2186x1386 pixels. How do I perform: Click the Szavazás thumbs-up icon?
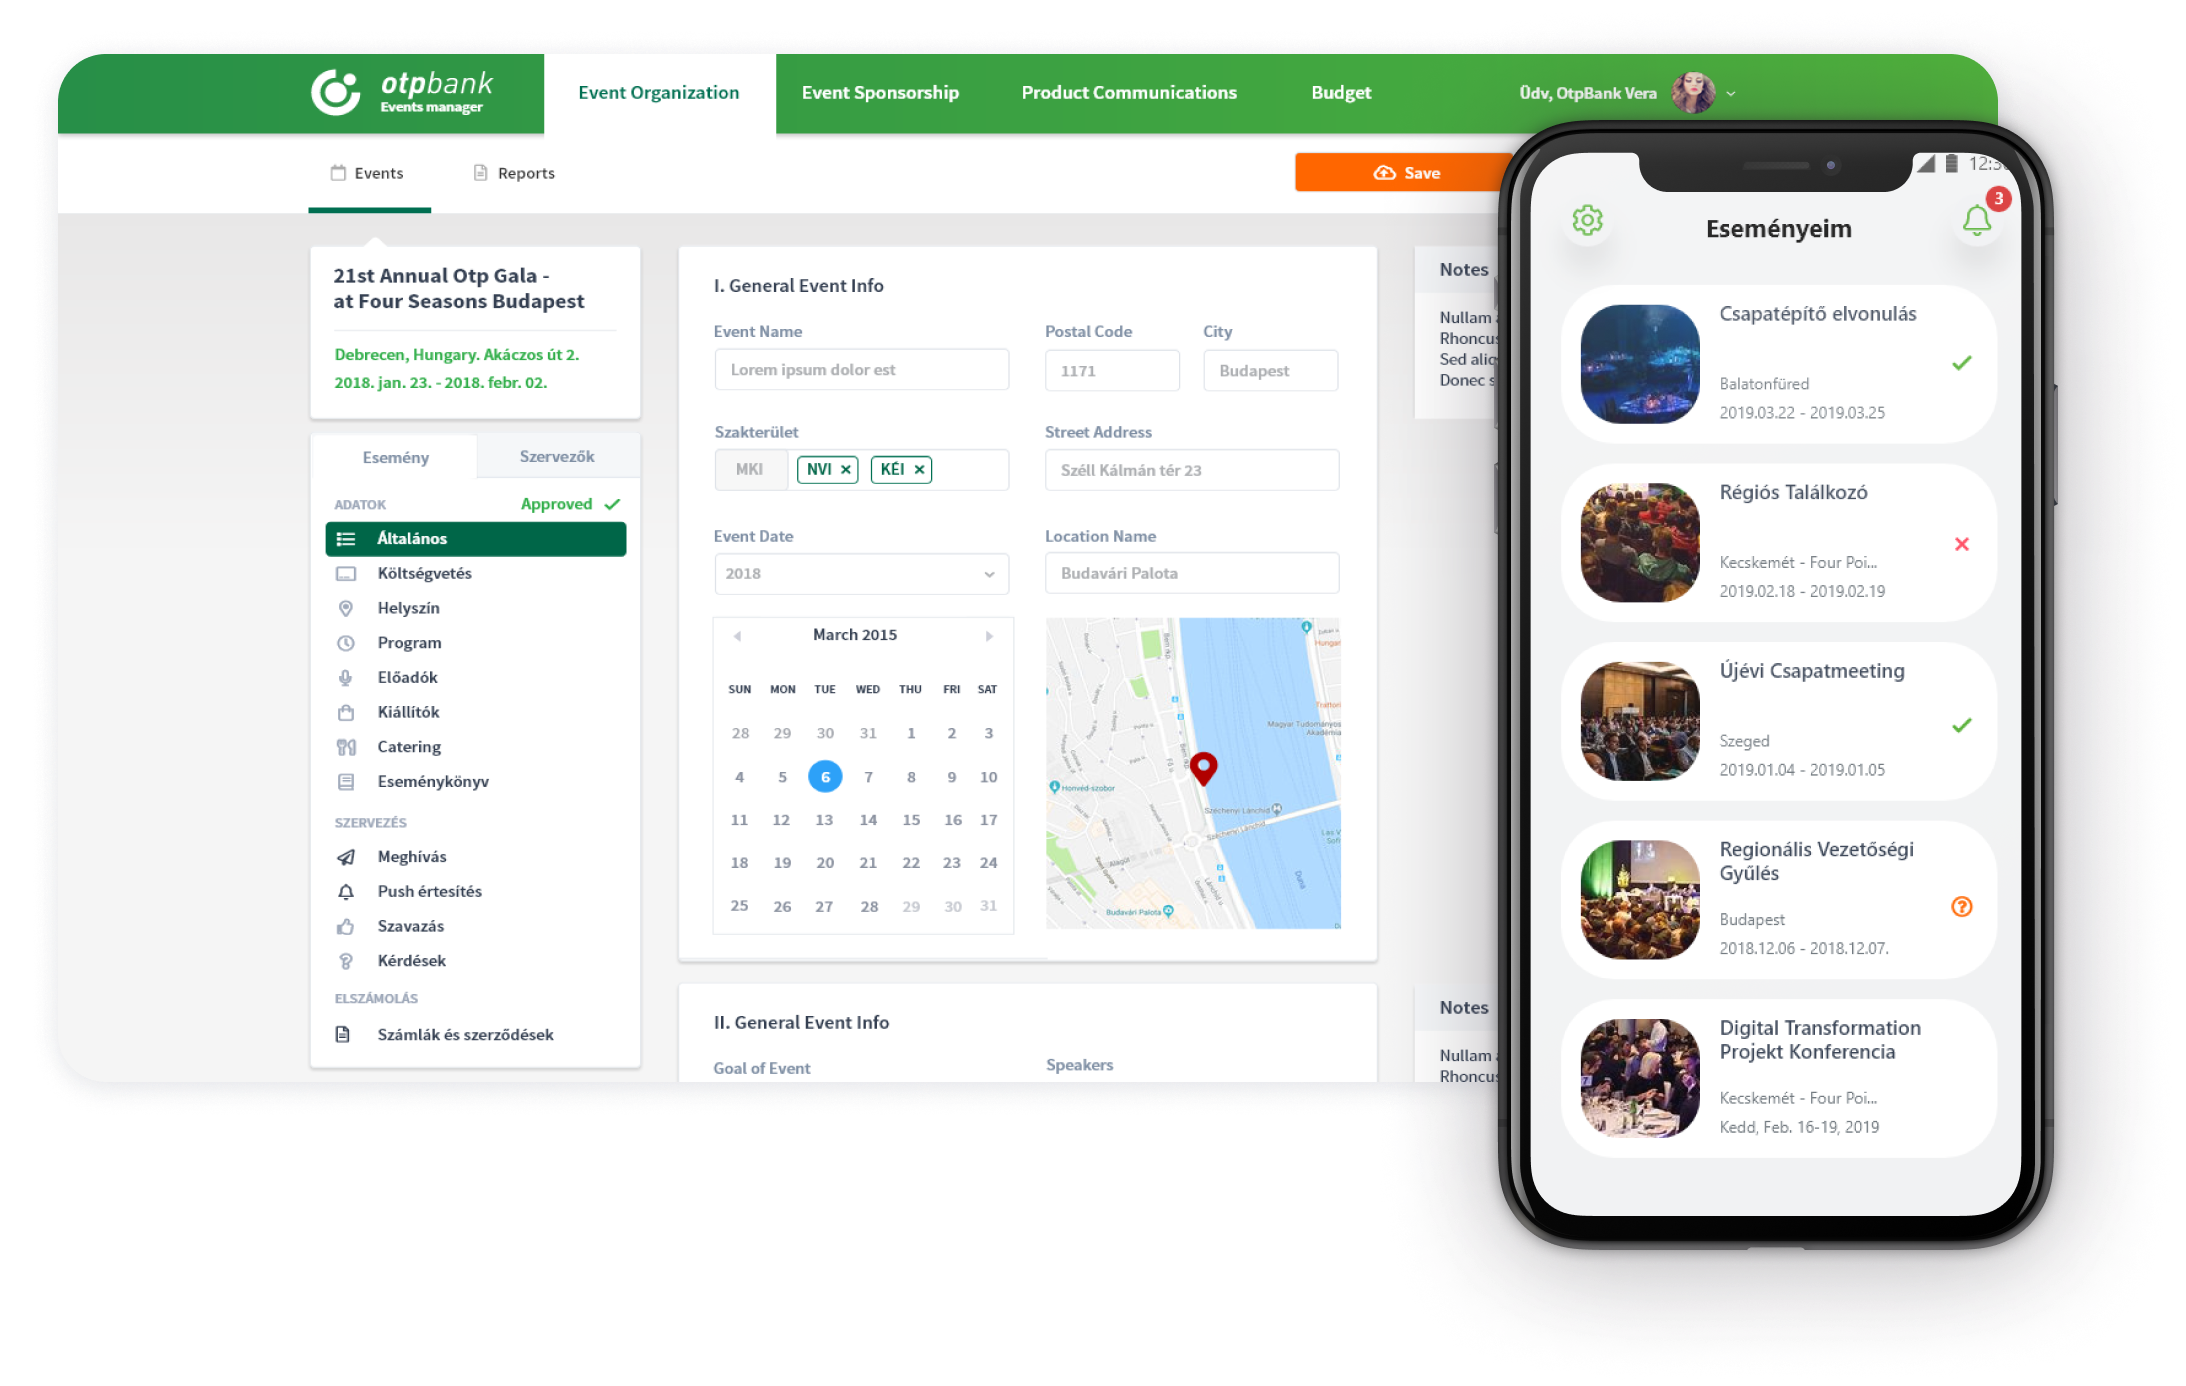click(346, 926)
